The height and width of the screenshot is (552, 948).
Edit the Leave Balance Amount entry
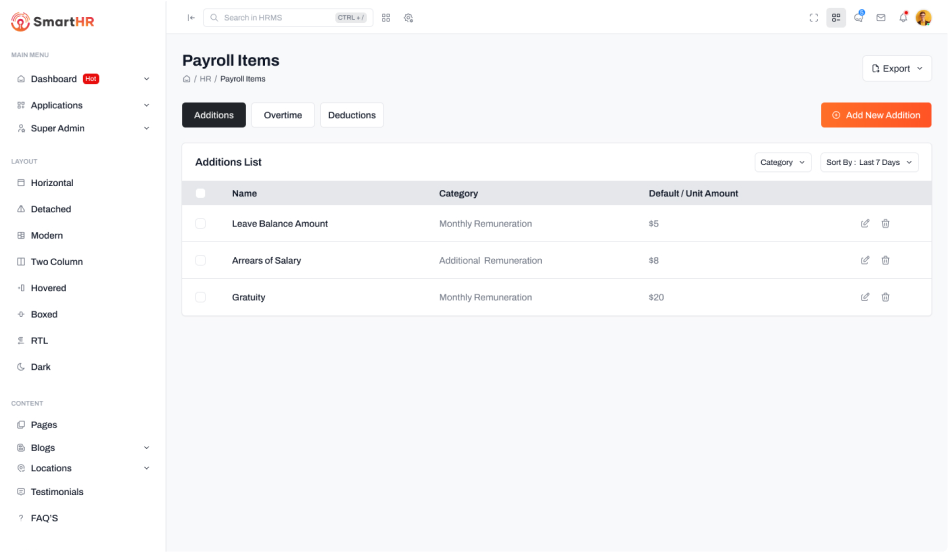point(865,224)
